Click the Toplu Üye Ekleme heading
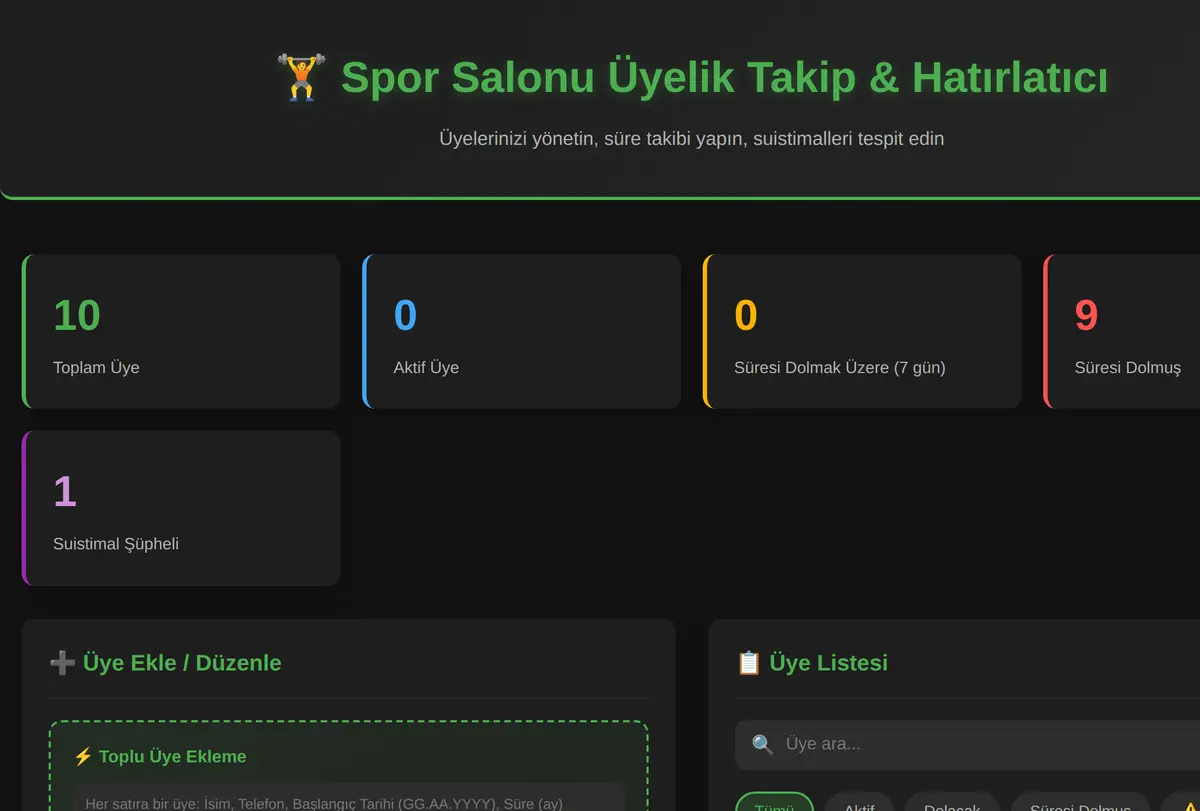The height and width of the screenshot is (811, 1200). click(172, 757)
